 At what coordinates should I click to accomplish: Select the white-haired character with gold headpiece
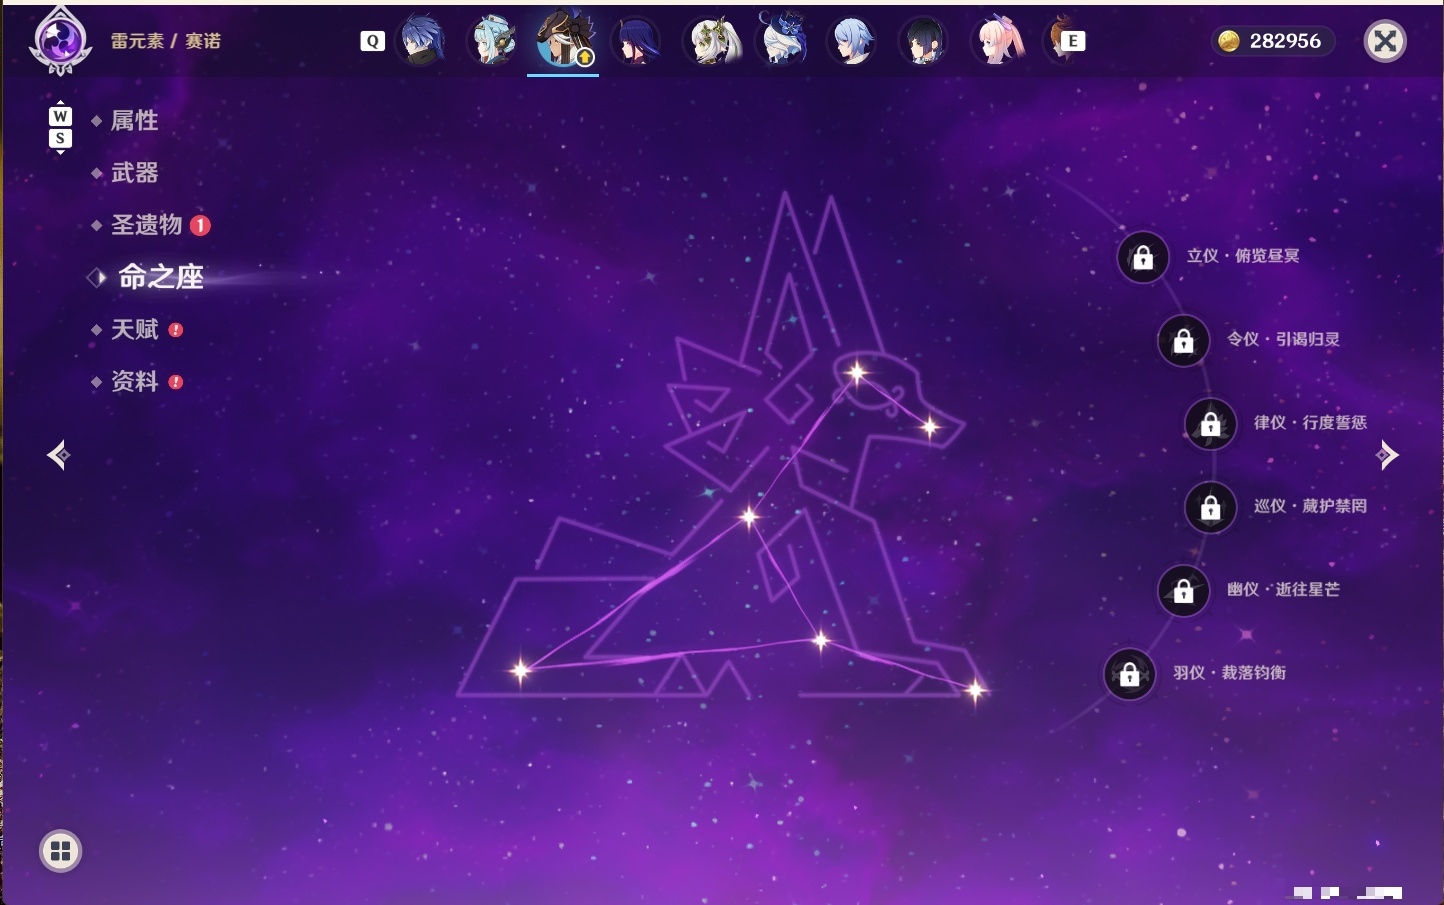click(710, 41)
